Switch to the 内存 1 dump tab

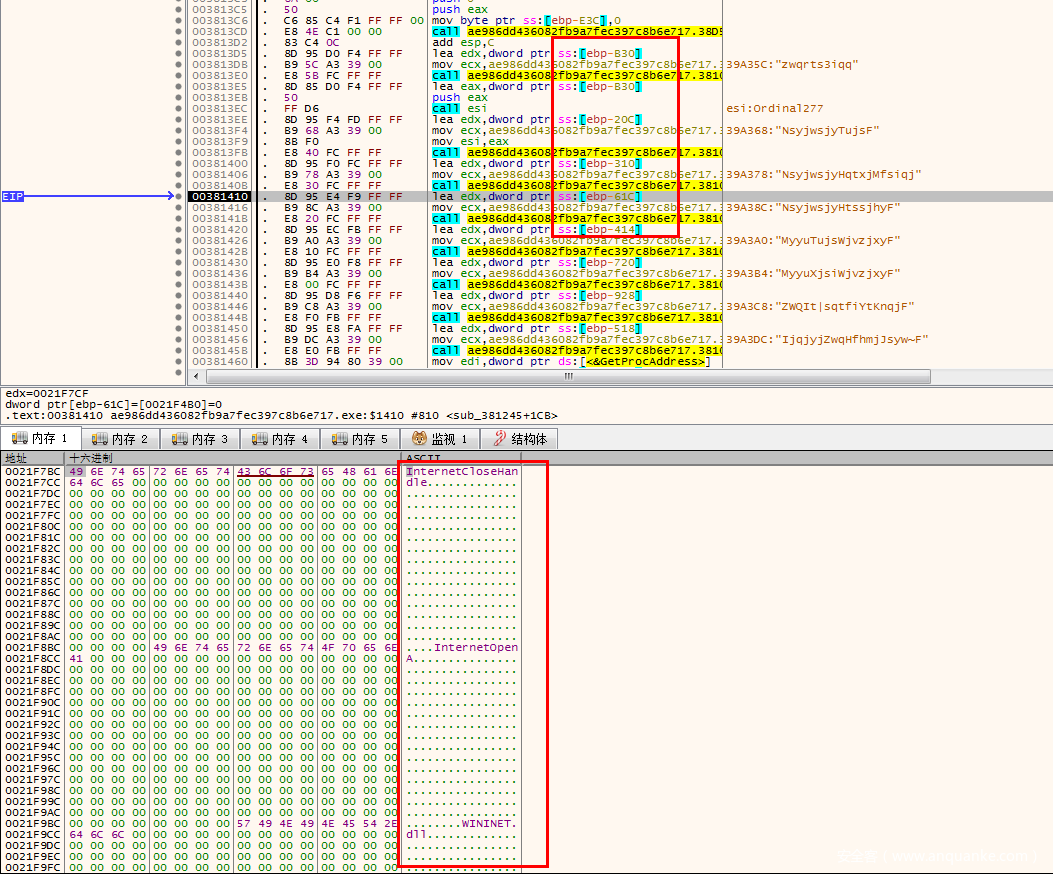pos(40,439)
